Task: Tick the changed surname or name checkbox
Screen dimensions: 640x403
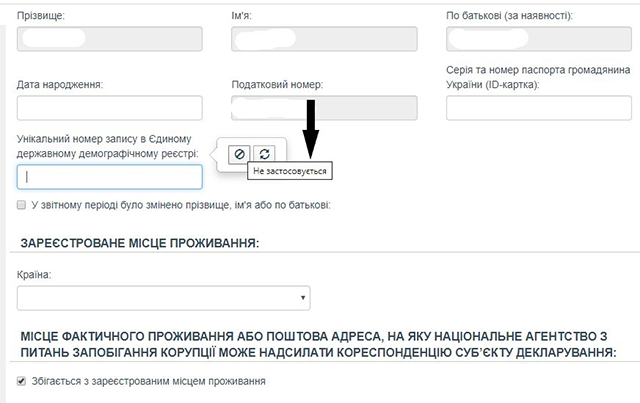Action: tap(22, 205)
